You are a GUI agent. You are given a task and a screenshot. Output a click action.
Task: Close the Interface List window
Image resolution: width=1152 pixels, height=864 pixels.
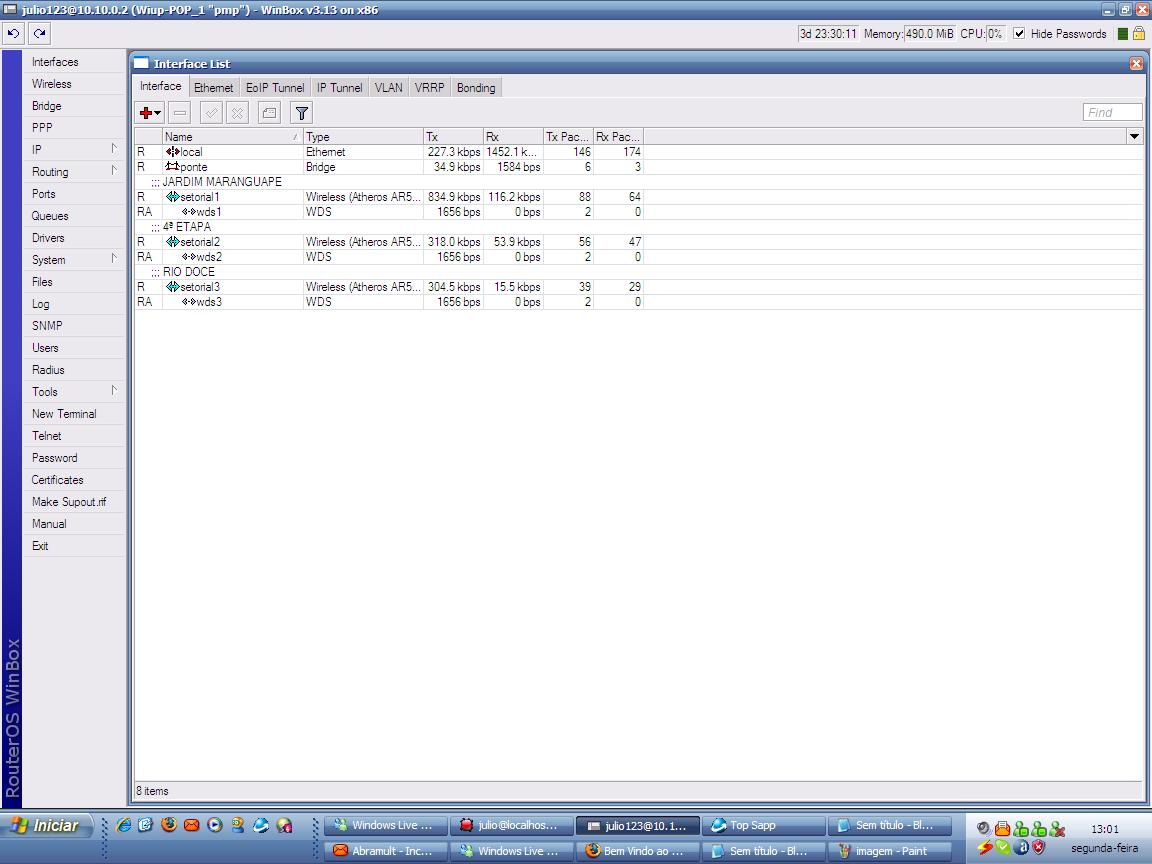click(1136, 64)
